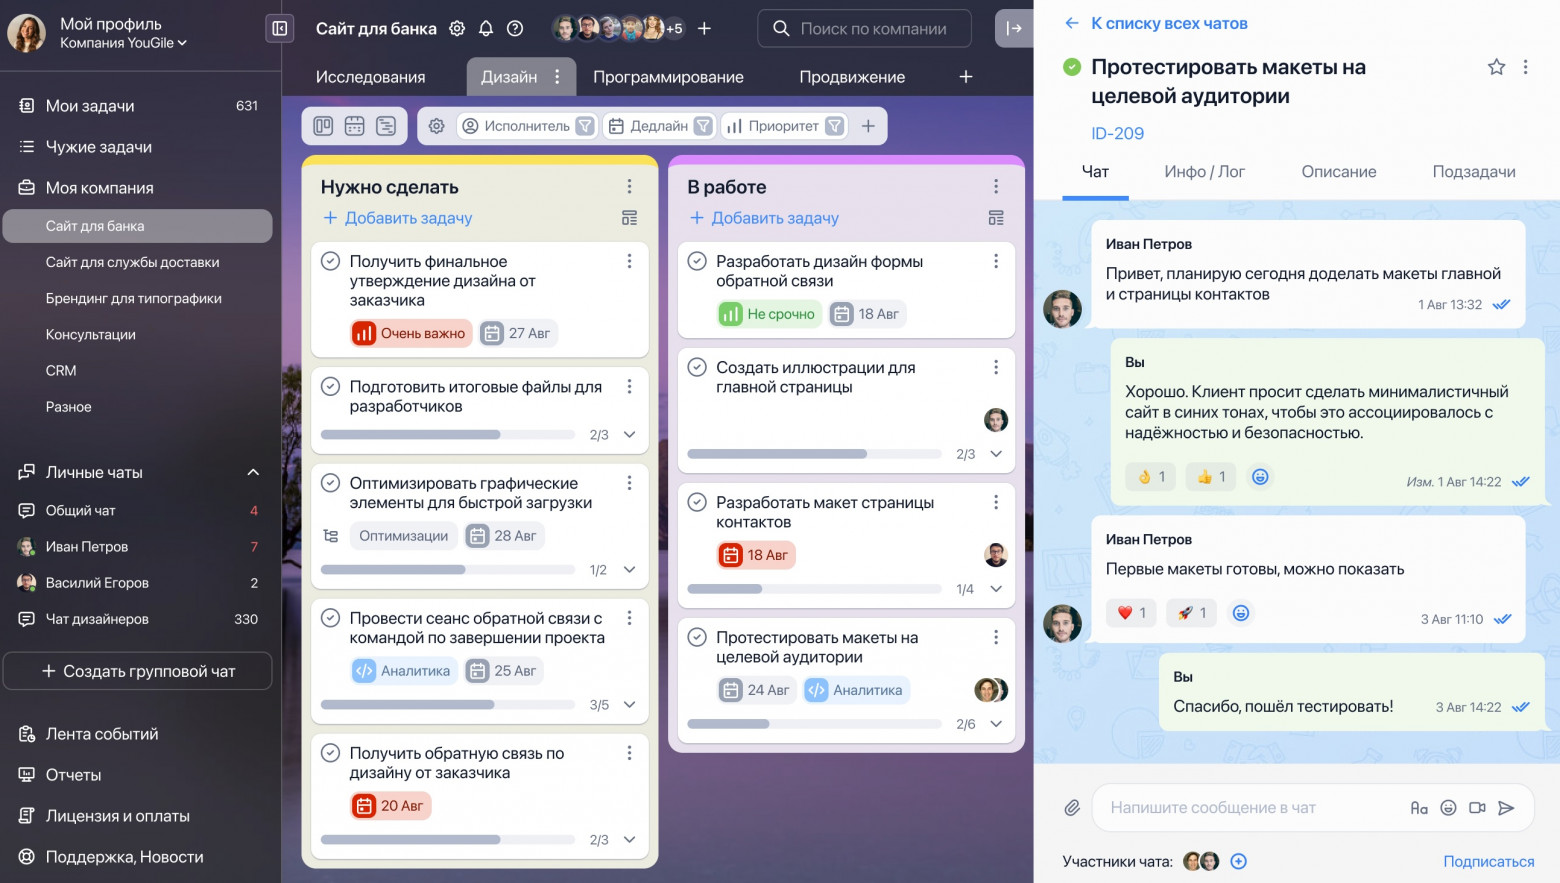Open notifications with the bell icon

click(x=485, y=28)
